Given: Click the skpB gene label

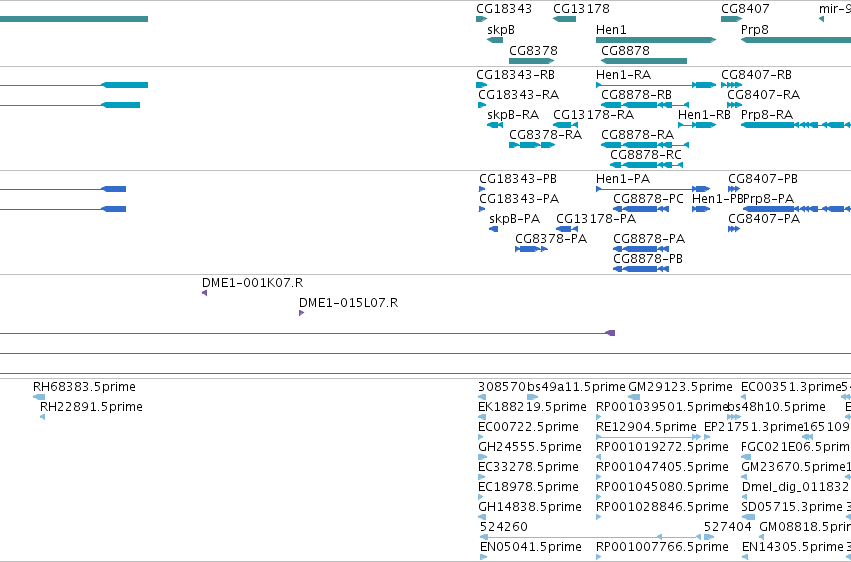Looking at the screenshot, I should point(500,29).
